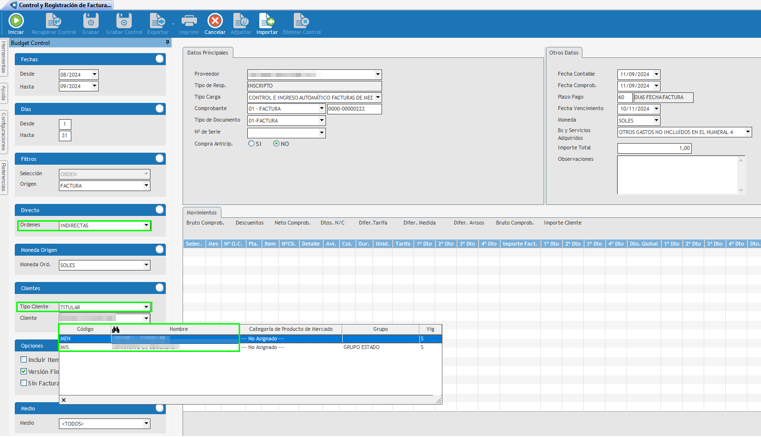Viewport: 761px width, 437px height.
Task: Check the Sin Factura checkbox
Action: click(x=23, y=383)
